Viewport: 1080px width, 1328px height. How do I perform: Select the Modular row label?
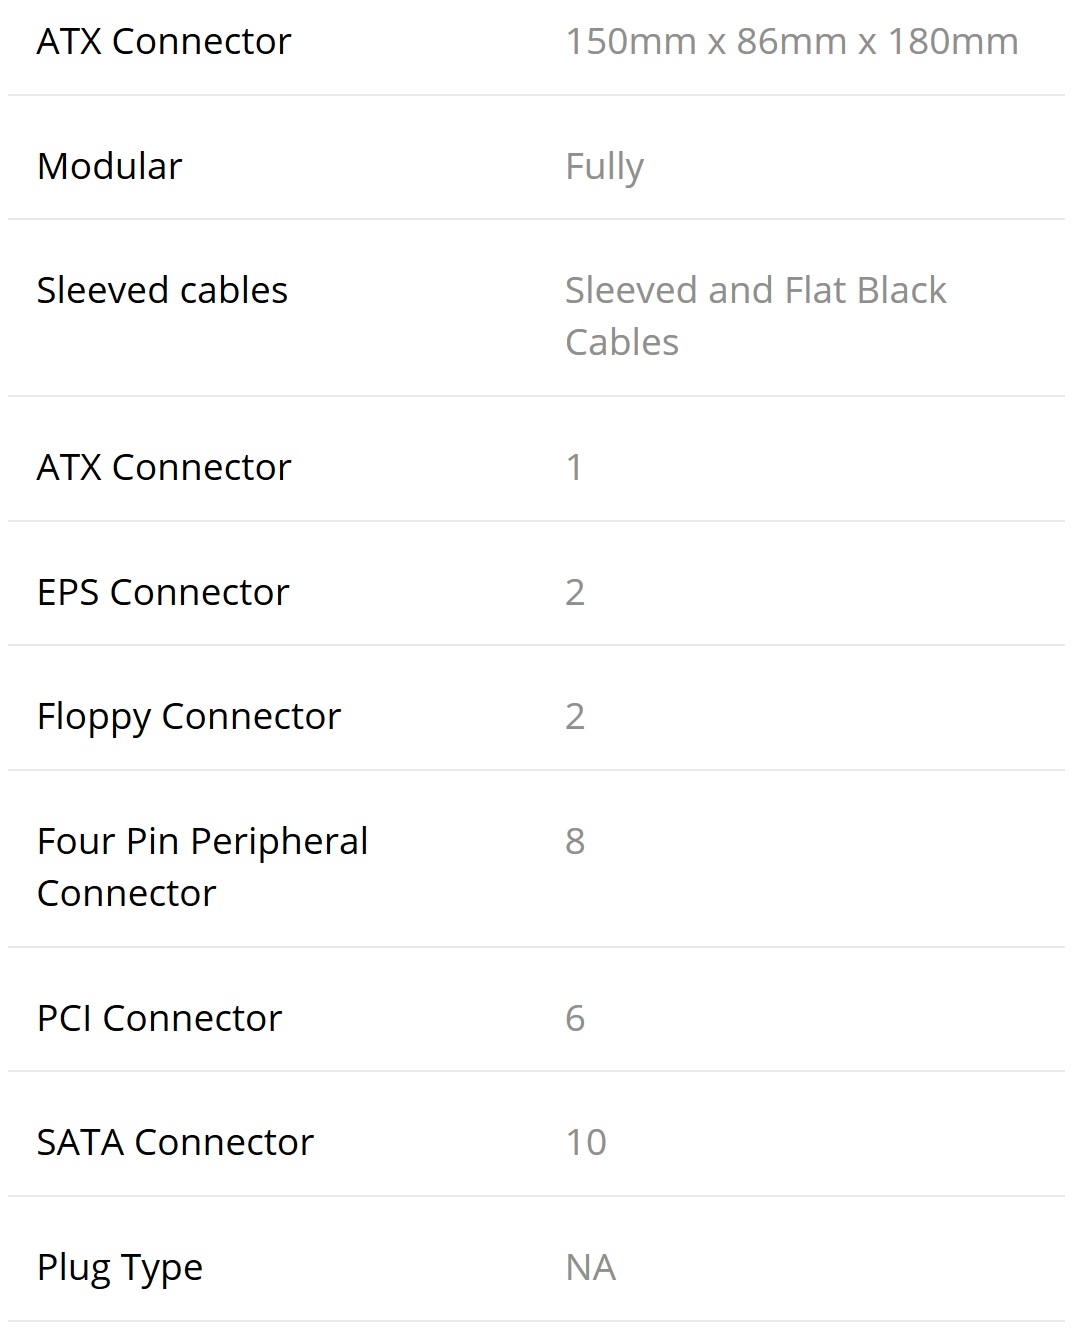109,166
